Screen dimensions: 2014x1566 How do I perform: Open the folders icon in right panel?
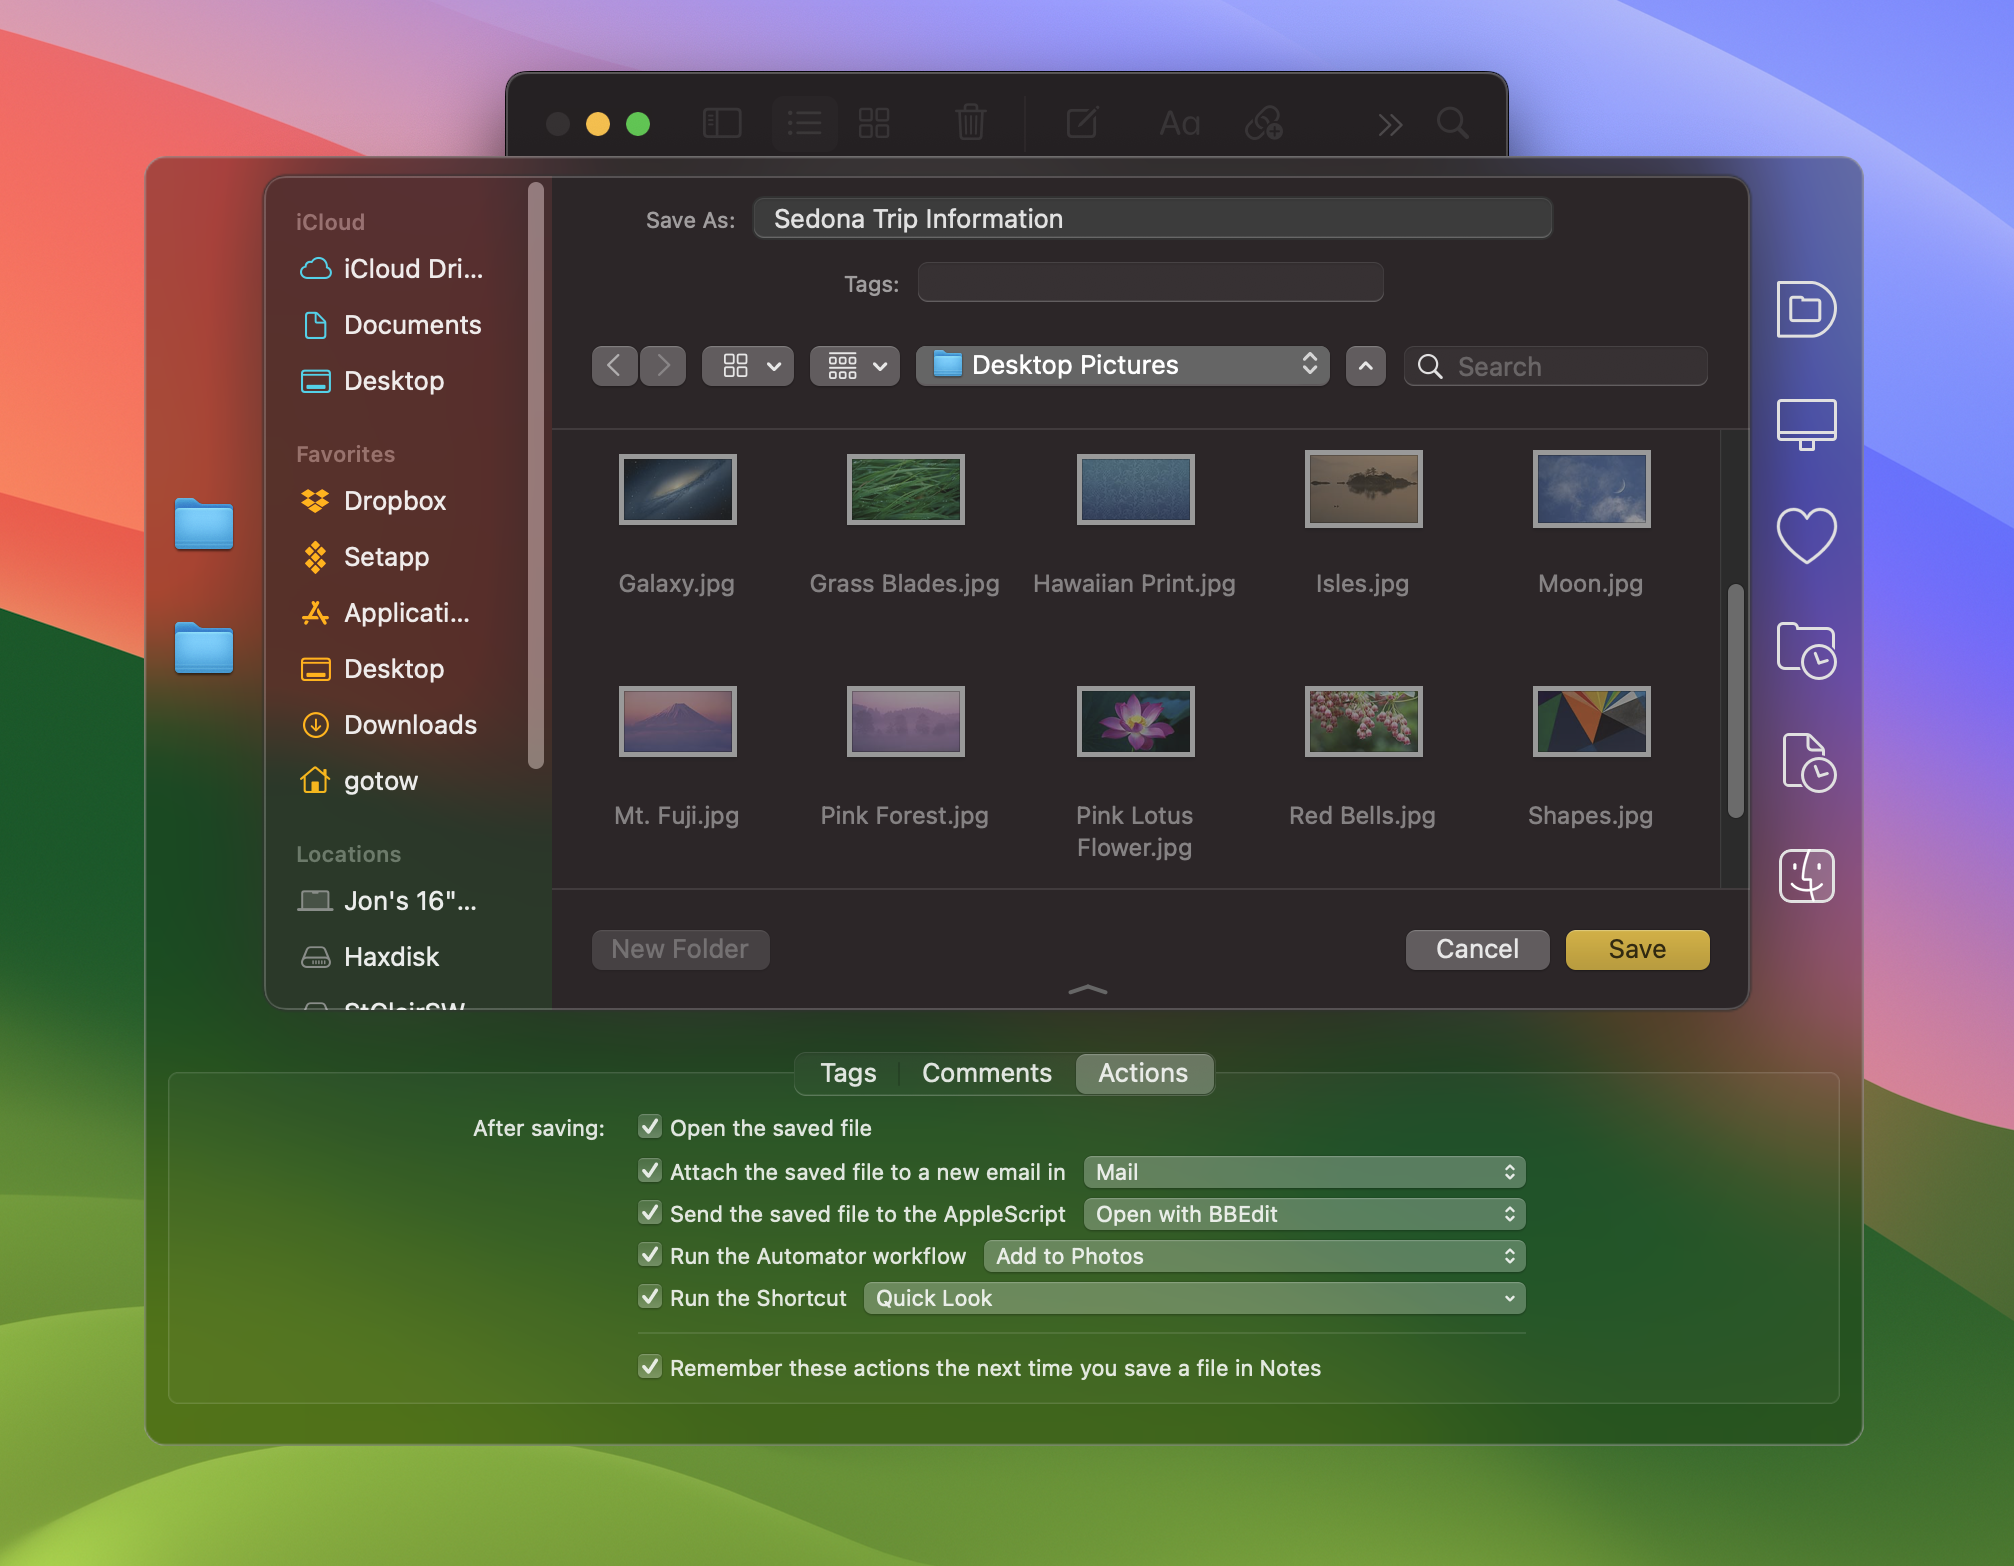pos(1806,309)
